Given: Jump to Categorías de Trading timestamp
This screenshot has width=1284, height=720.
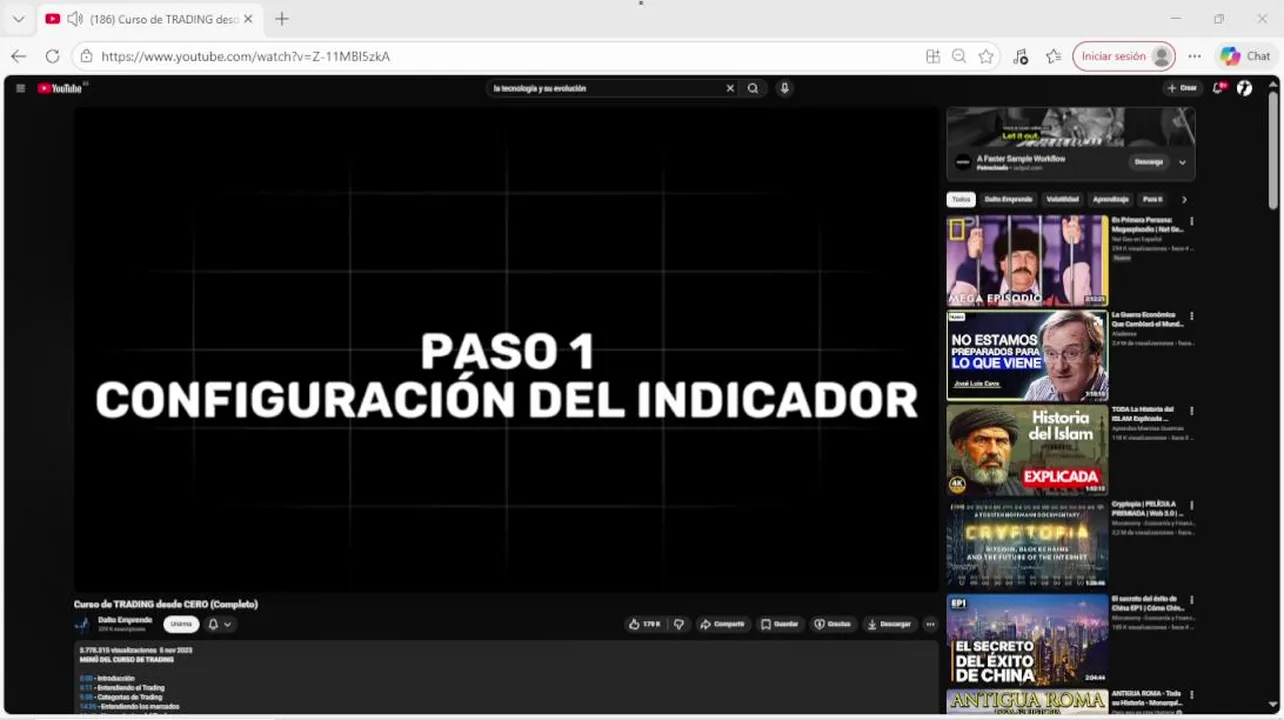Looking at the screenshot, I should tap(85, 697).
